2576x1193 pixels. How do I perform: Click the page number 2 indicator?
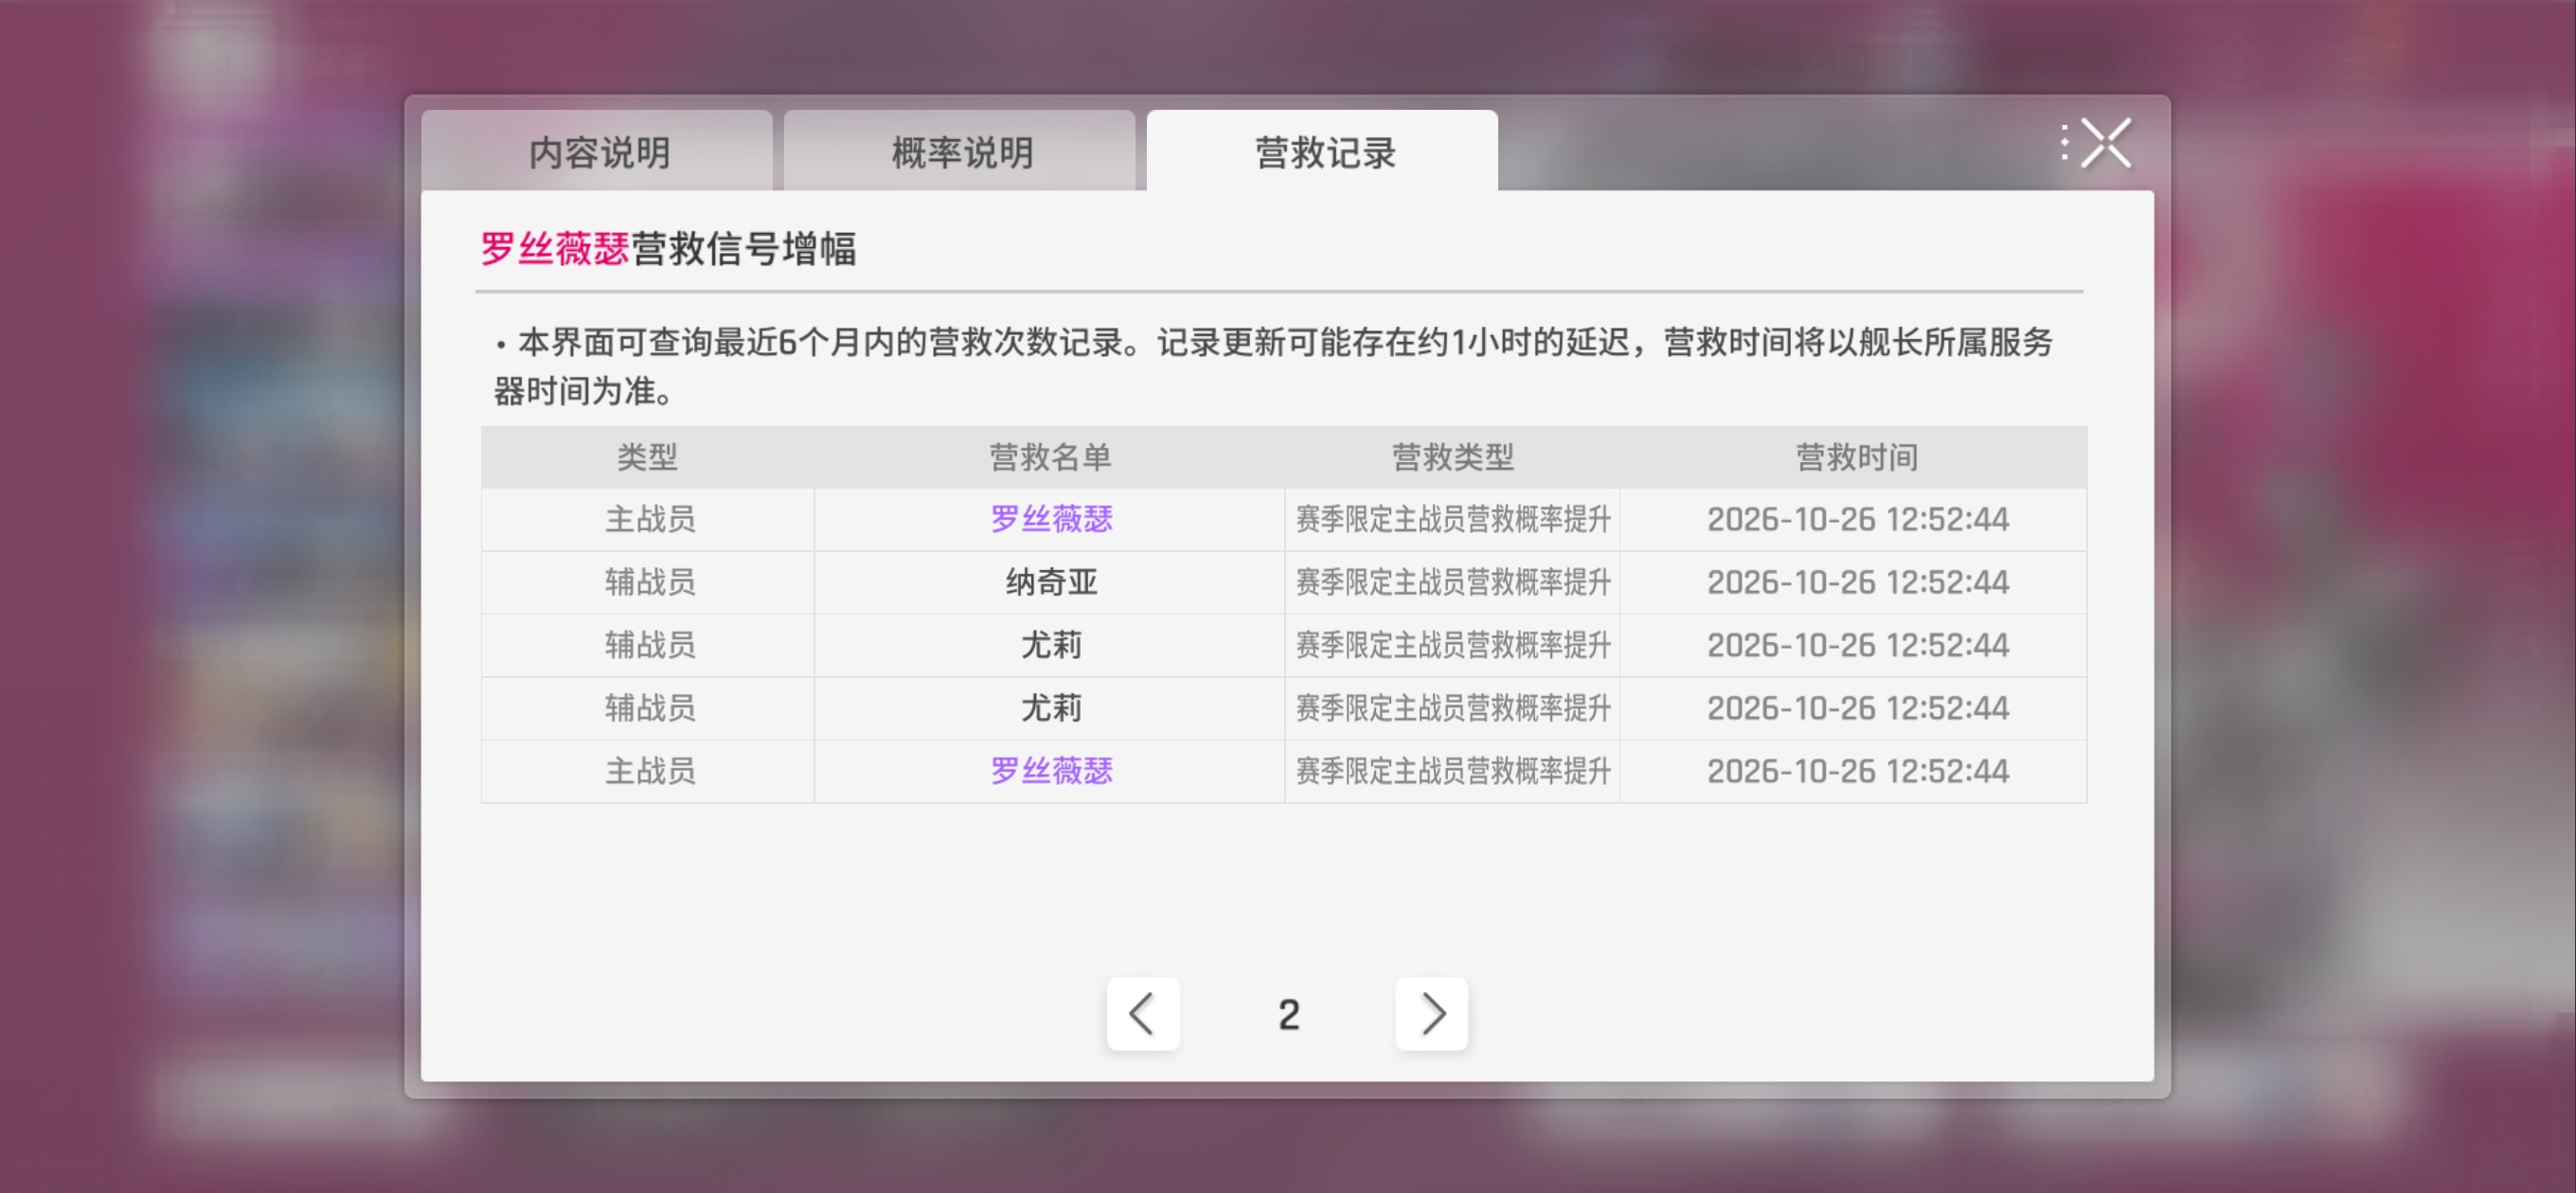pos(1288,1015)
